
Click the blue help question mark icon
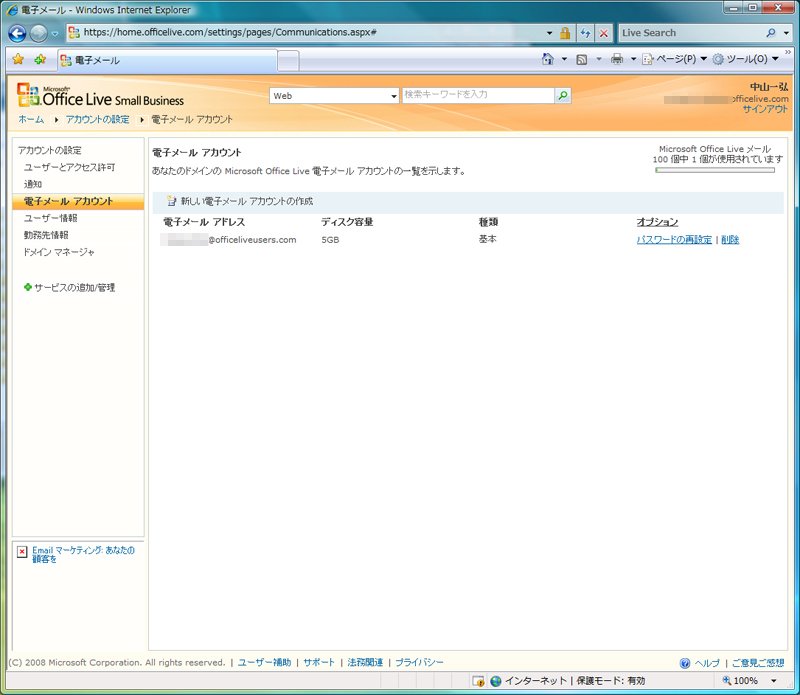pos(685,663)
